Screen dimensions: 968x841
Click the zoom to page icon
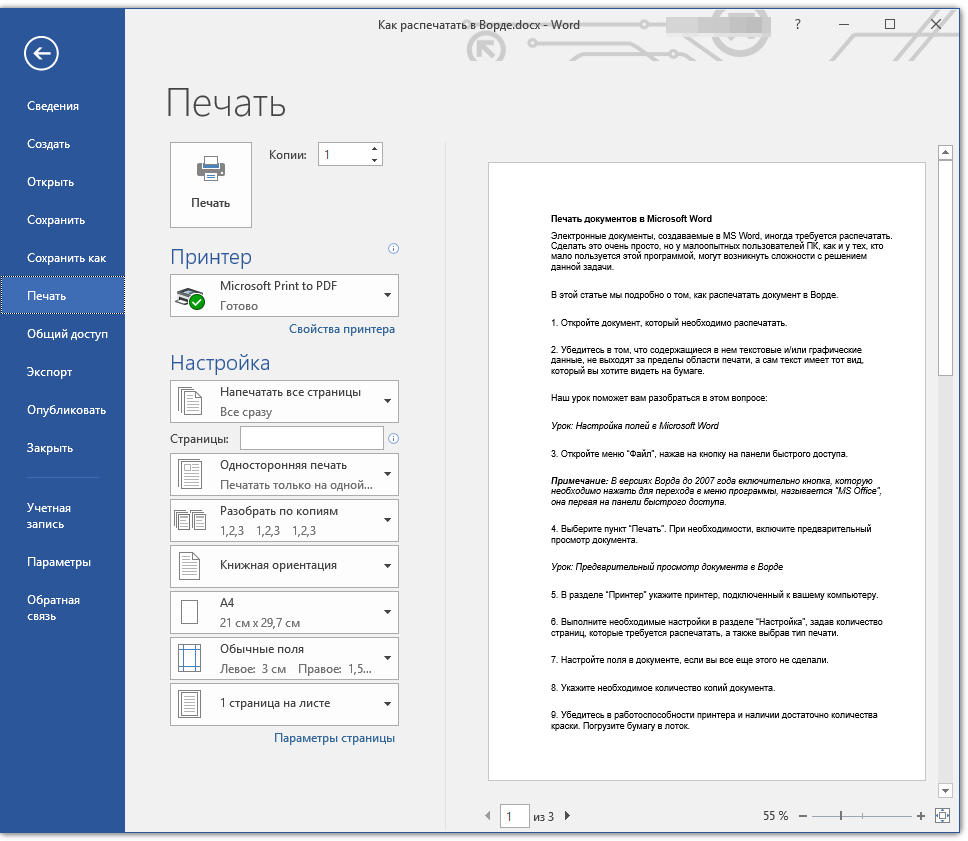point(942,816)
